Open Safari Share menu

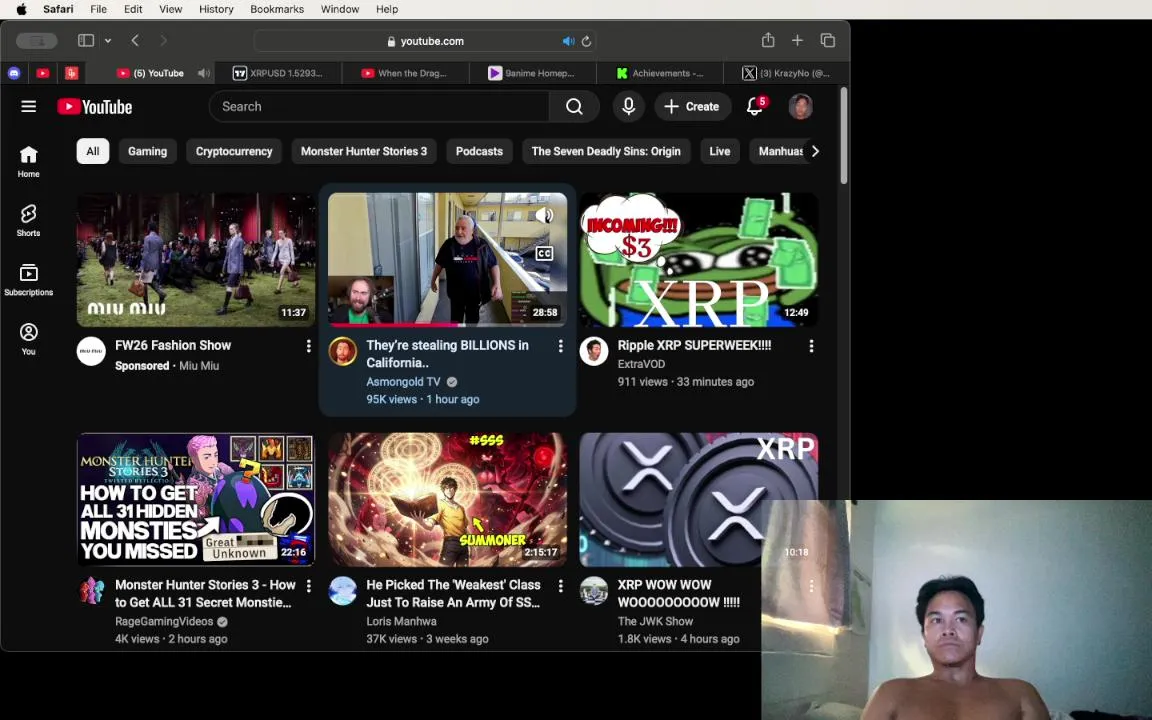768,40
